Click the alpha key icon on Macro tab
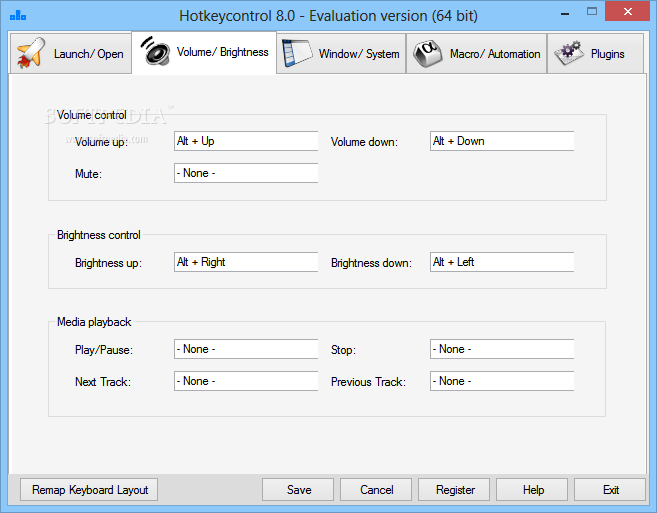 coord(428,53)
